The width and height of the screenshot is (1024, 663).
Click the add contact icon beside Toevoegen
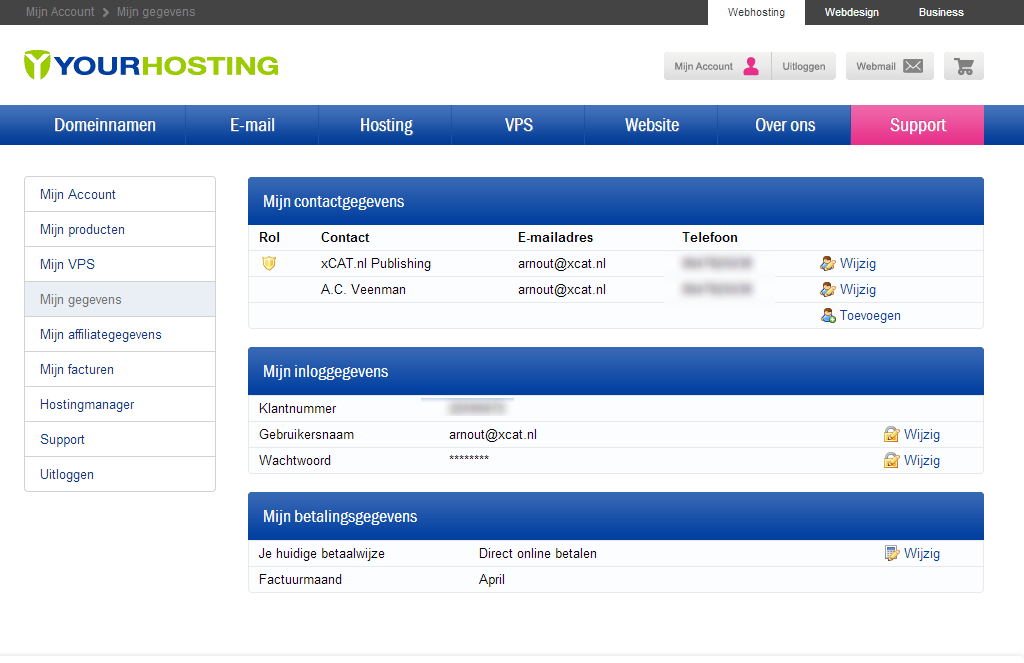click(827, 316)
